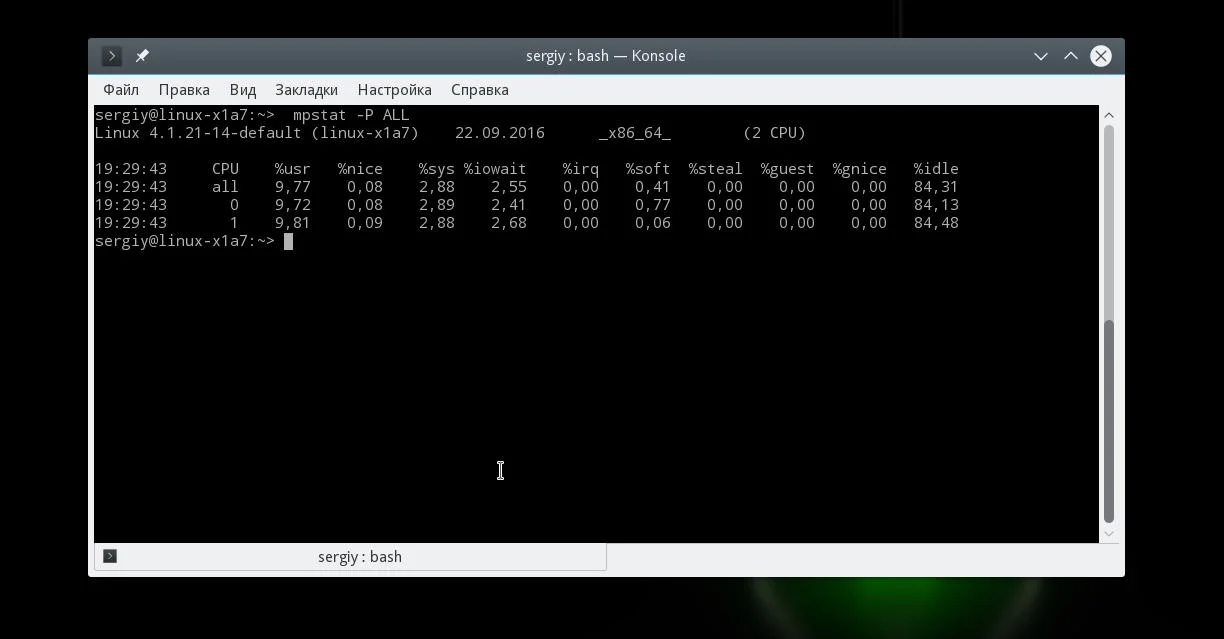
Task: Click the terminal icon in bash tab
Action: tap(110, 556)
